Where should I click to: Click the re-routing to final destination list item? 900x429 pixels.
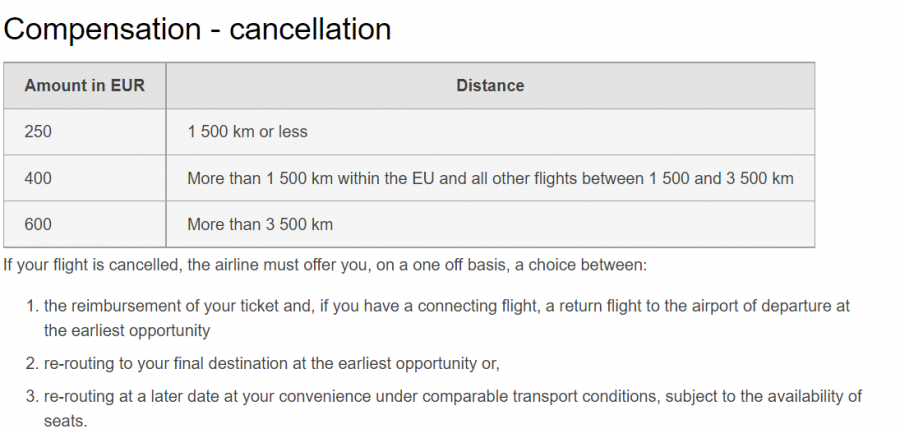(x=270, y=362)
